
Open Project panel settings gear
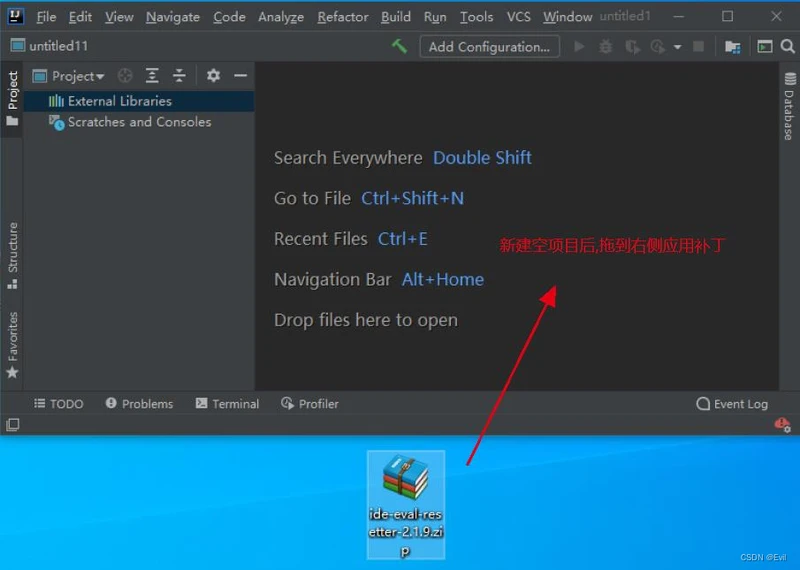213,76
